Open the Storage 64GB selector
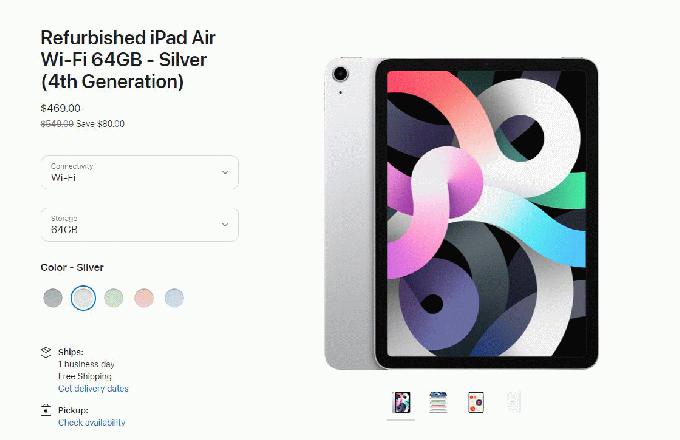 click(140, 225)
